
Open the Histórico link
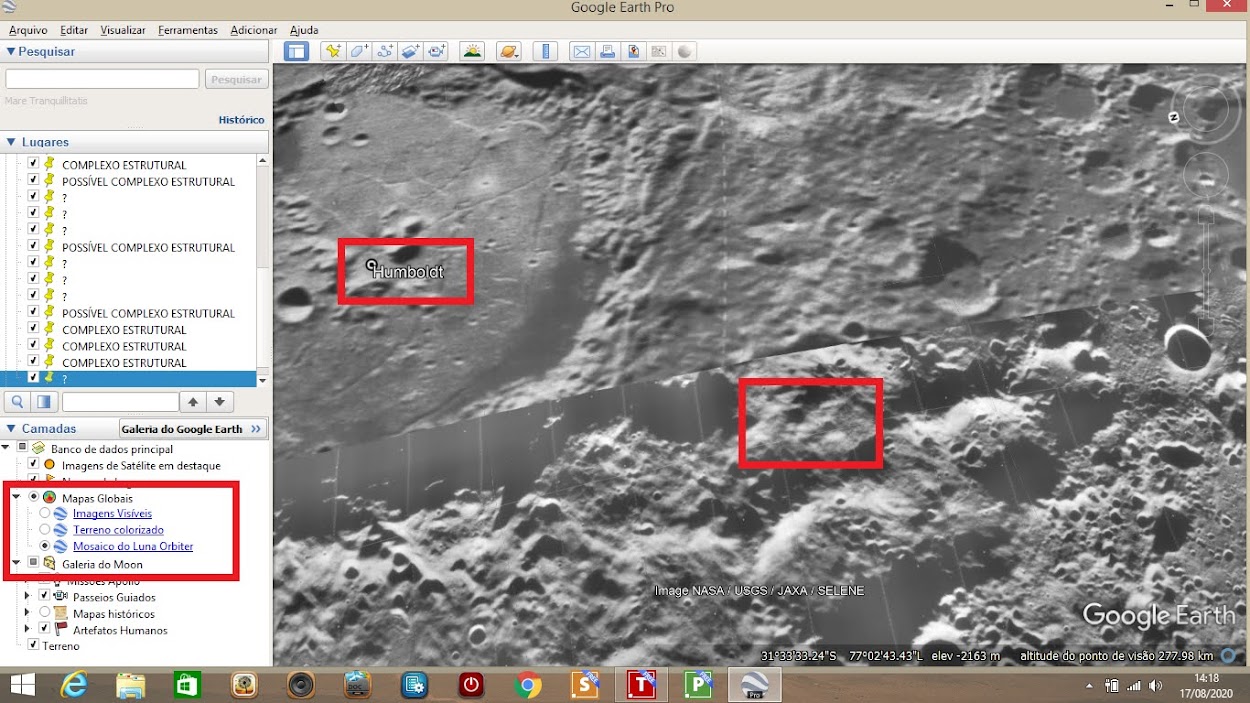[x=242, y=120]
